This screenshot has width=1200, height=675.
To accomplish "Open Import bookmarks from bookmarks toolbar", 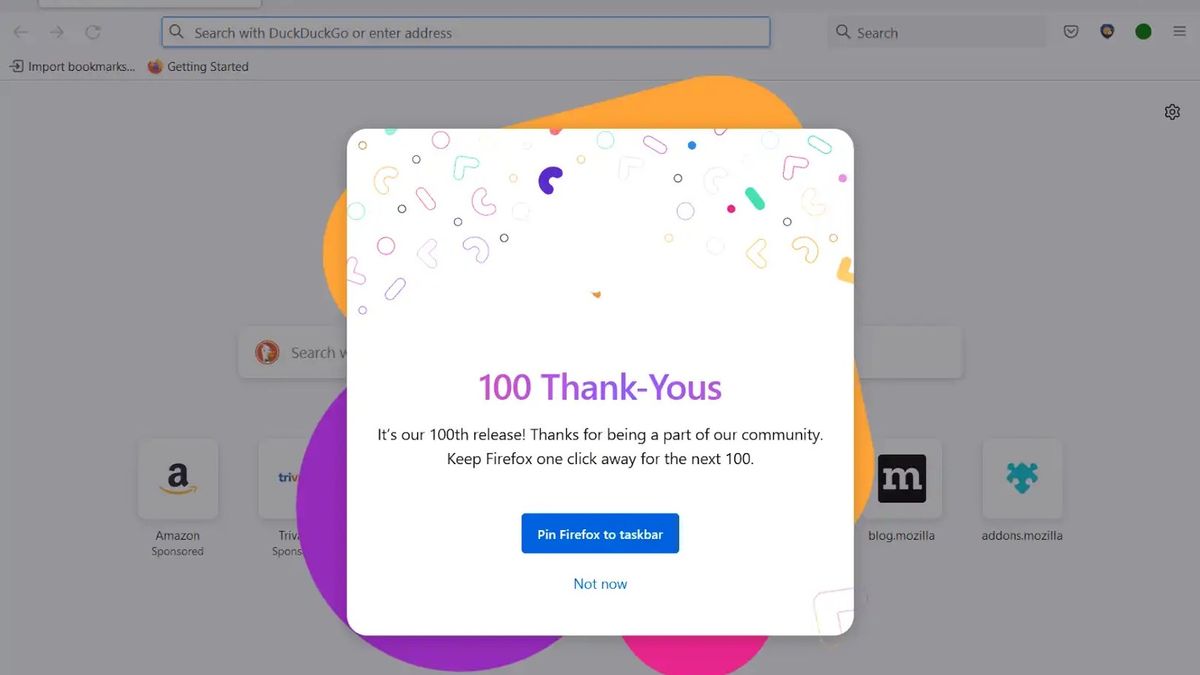I will click(72, 67).
